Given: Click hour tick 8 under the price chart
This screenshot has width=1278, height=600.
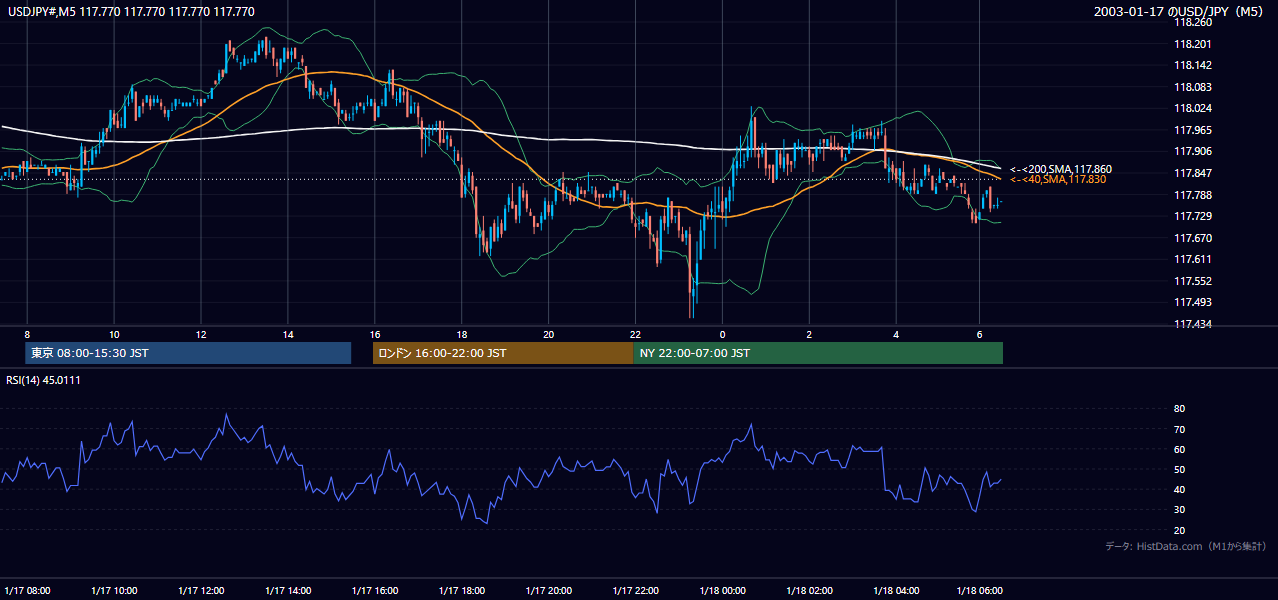Looking at the screenshot, I should click(x=27, y=334).
